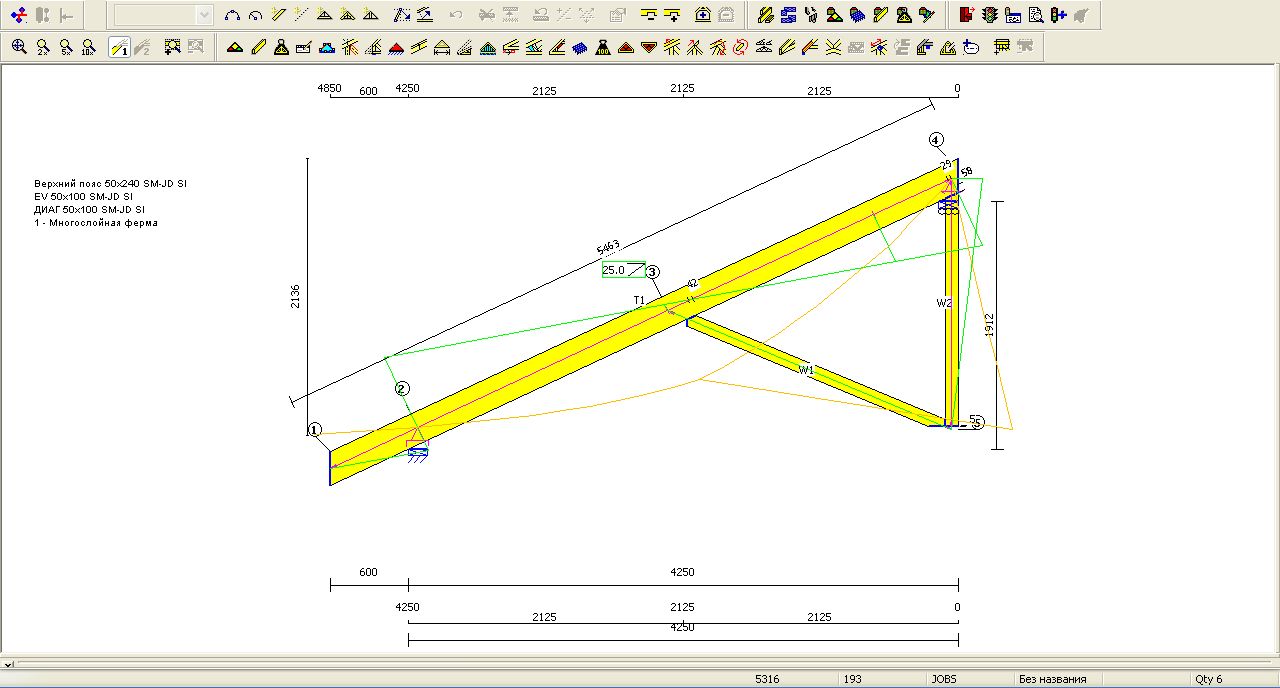Click node marker 3 beside the pitch box
Image resolution: width=1280 pixels, height=688 pixels.
(x=652, y=272)
